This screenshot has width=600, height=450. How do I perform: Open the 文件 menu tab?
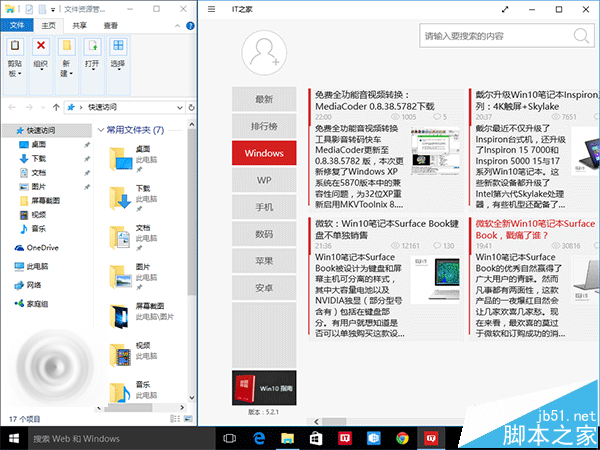click(x=16, y=24)
